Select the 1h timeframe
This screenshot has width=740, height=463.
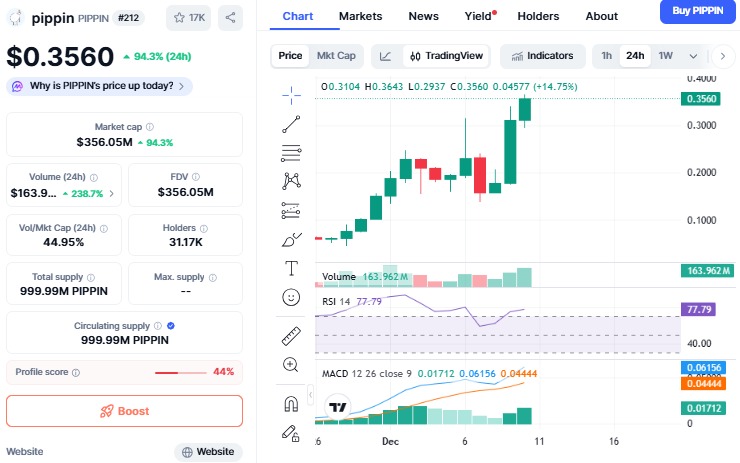coord(607,56)
